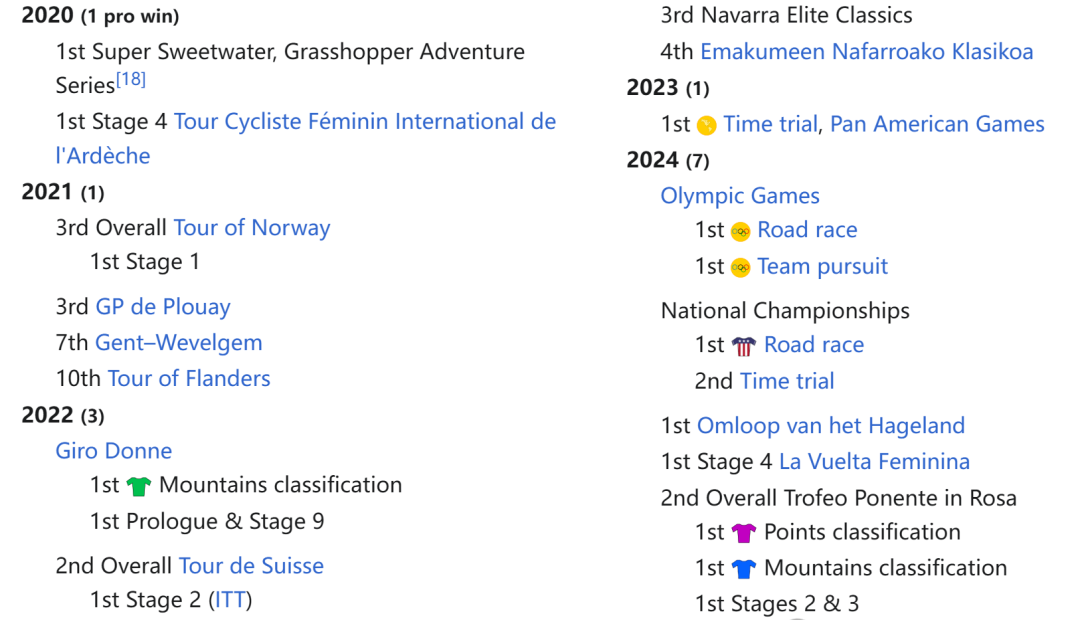Follow the Tour de Suisse link
The height and width of the screenshot is (620, 1080).
(x=251, y=566)
